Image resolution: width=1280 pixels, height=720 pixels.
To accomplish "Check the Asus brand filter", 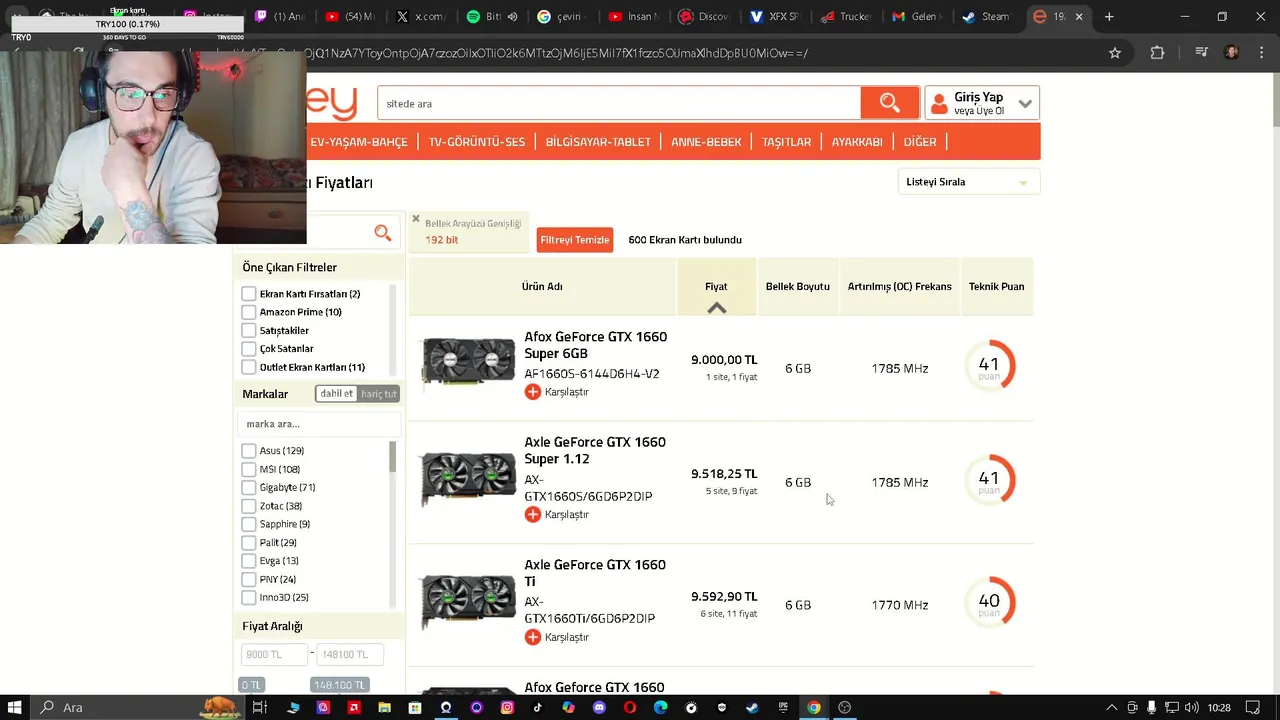I will pos(249,451).
